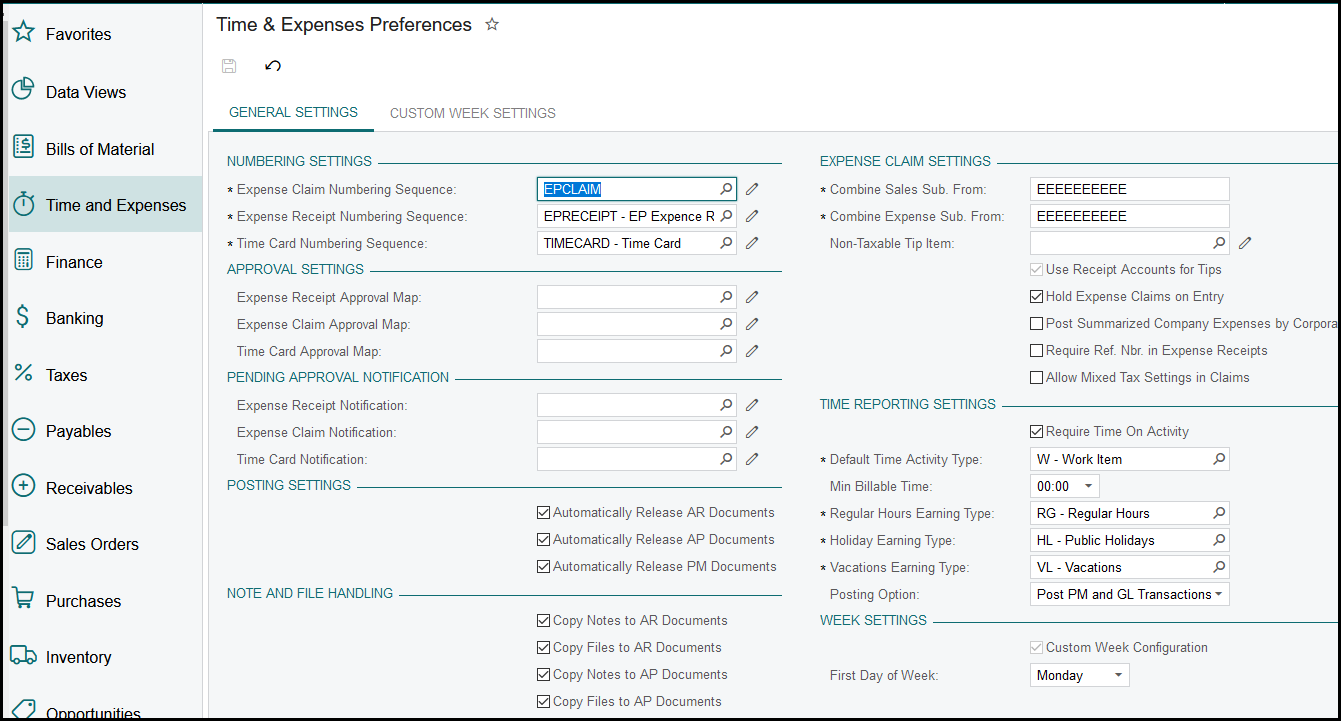1341x721 pixels.
Task: Toggle Automatically Release AP Documents checkbox
Action: [544, 540]
